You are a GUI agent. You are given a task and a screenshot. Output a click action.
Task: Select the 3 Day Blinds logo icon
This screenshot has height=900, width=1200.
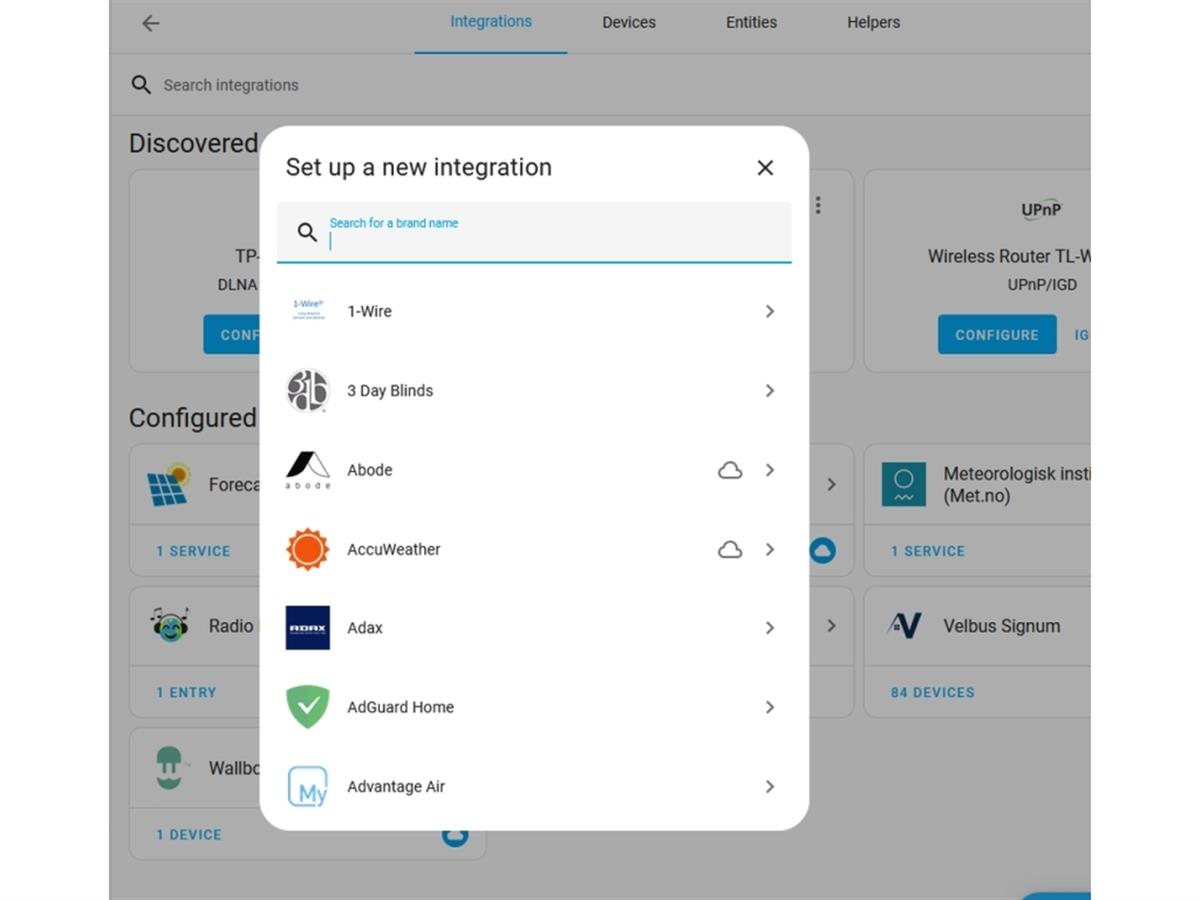308,391
